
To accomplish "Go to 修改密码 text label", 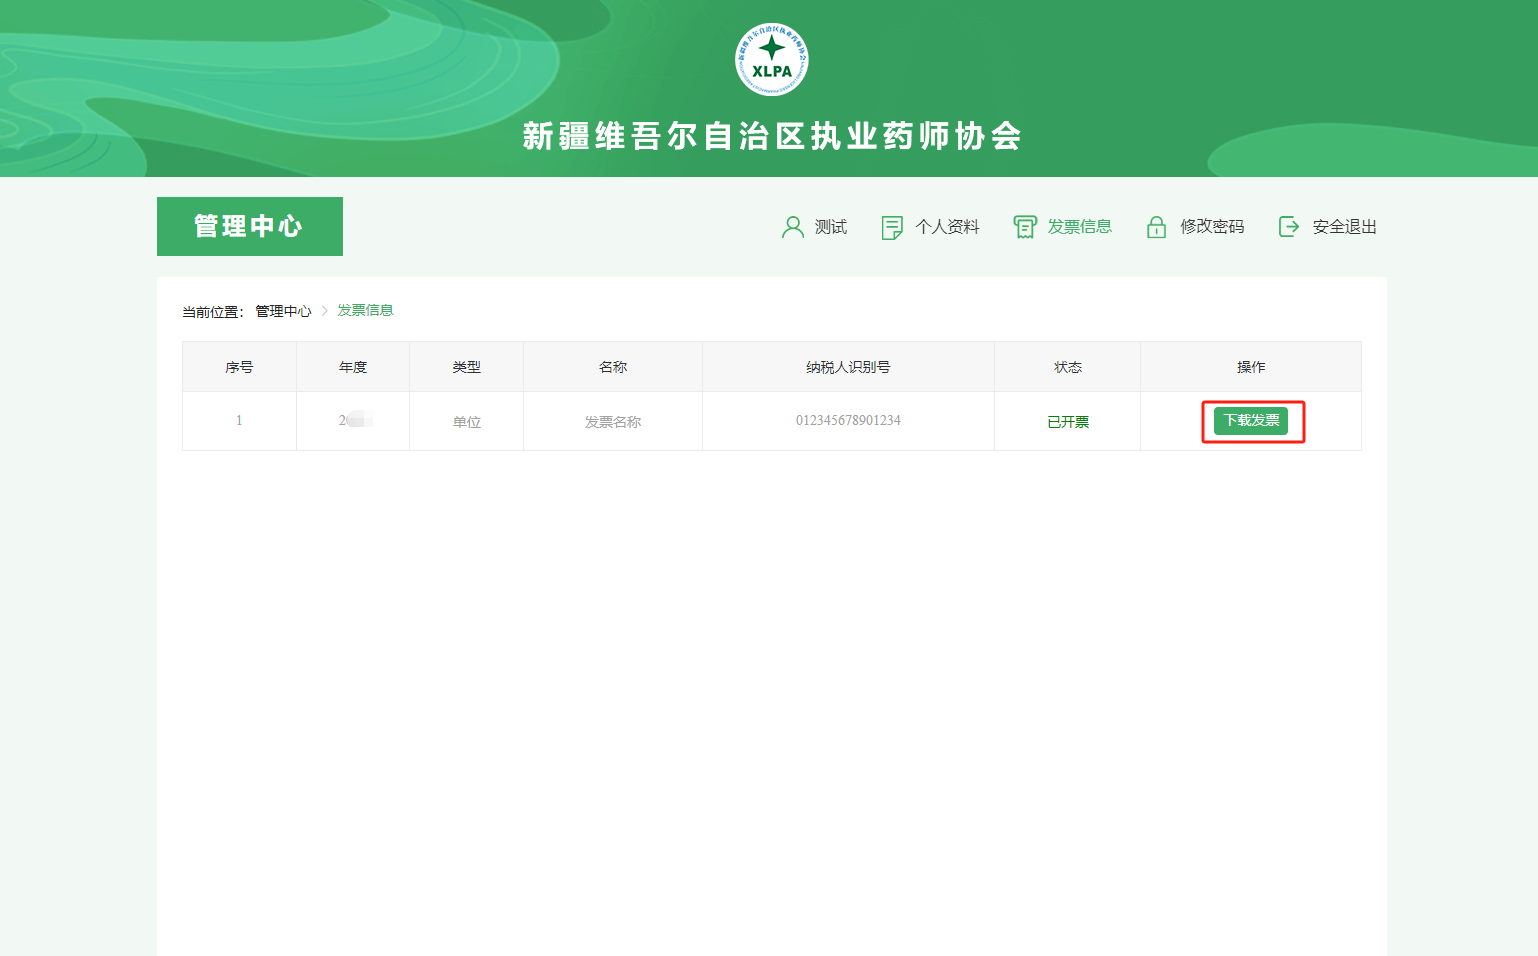I will click(1212, 227).
